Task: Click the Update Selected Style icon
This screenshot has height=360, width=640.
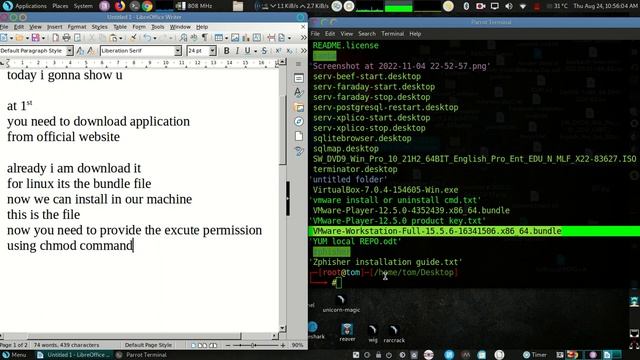Action: 80,51
